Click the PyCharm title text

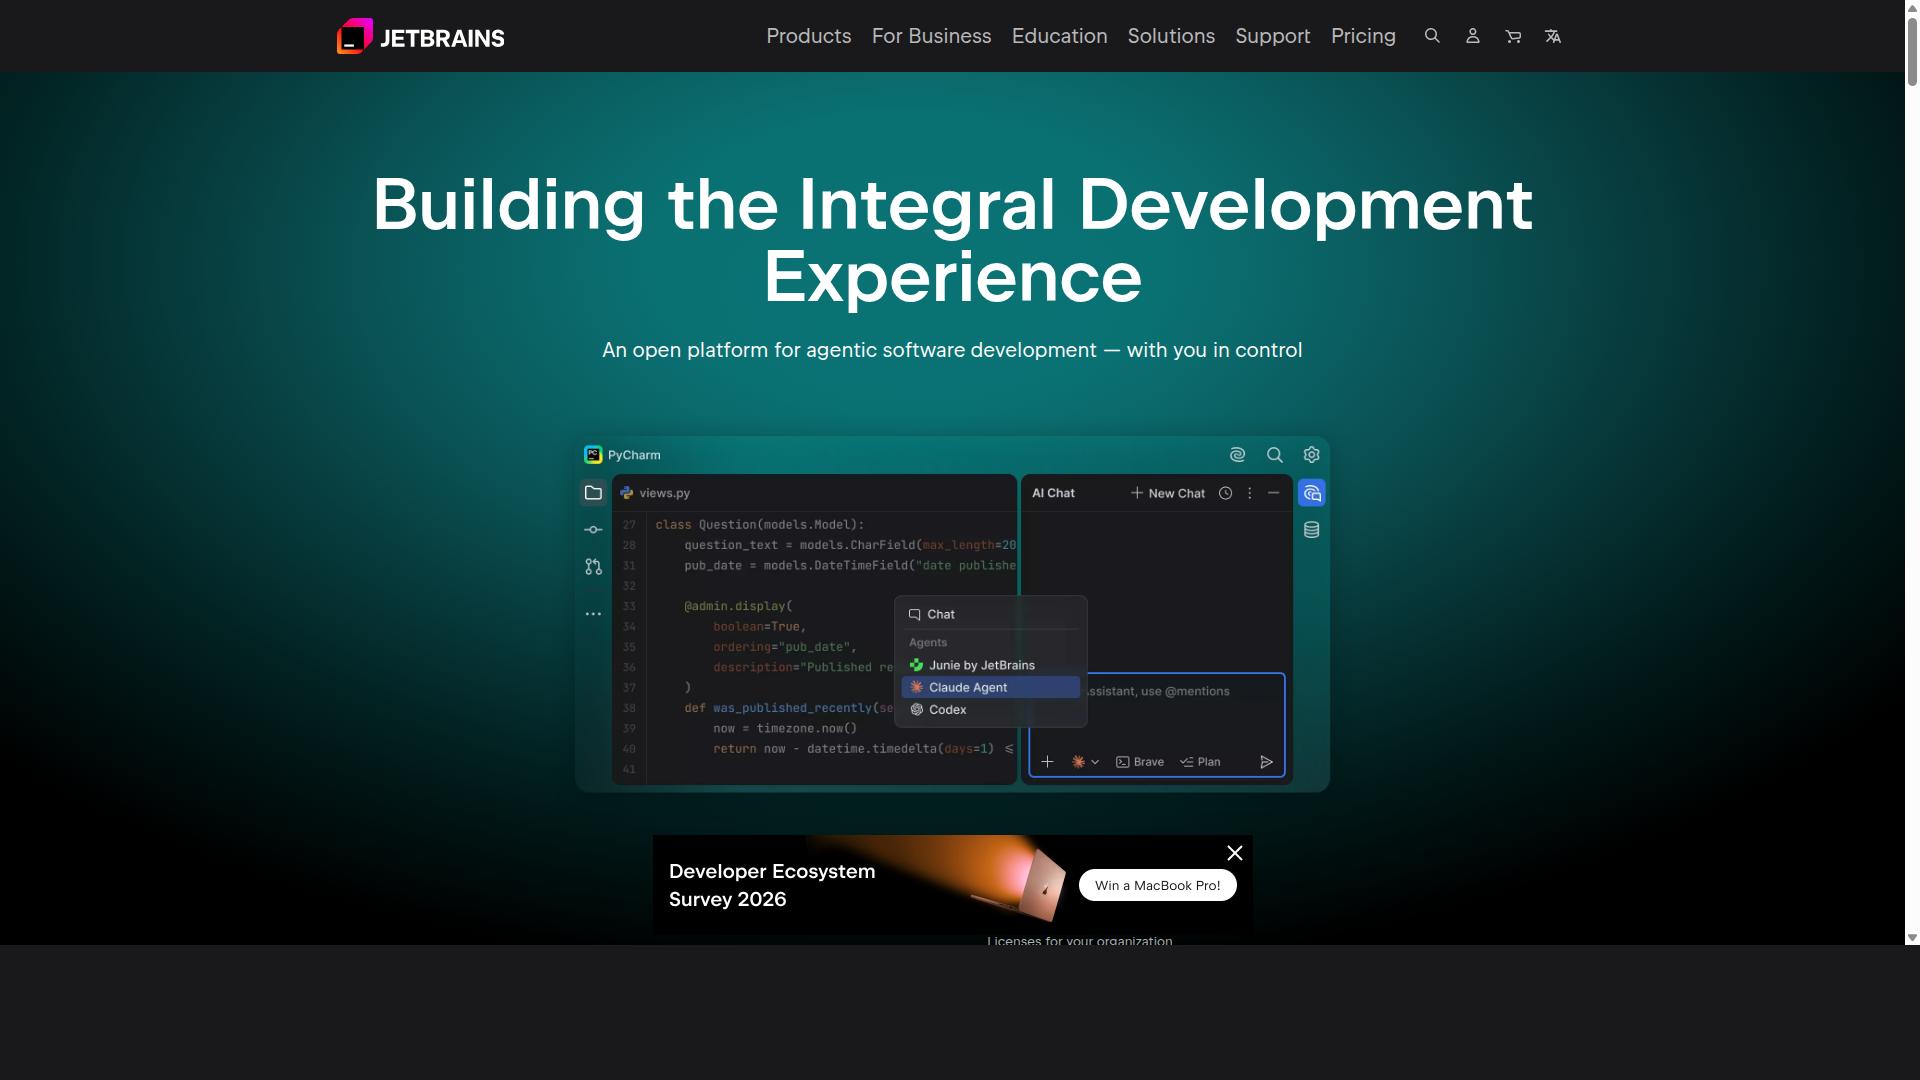point(634,455)
